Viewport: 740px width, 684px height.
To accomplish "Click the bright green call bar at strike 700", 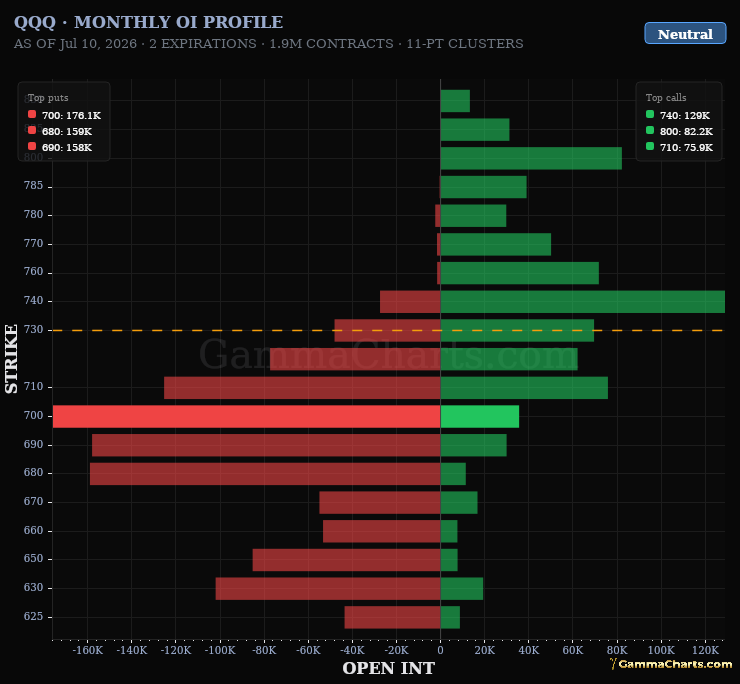I will pyautogui.click(x=479, y=416).
